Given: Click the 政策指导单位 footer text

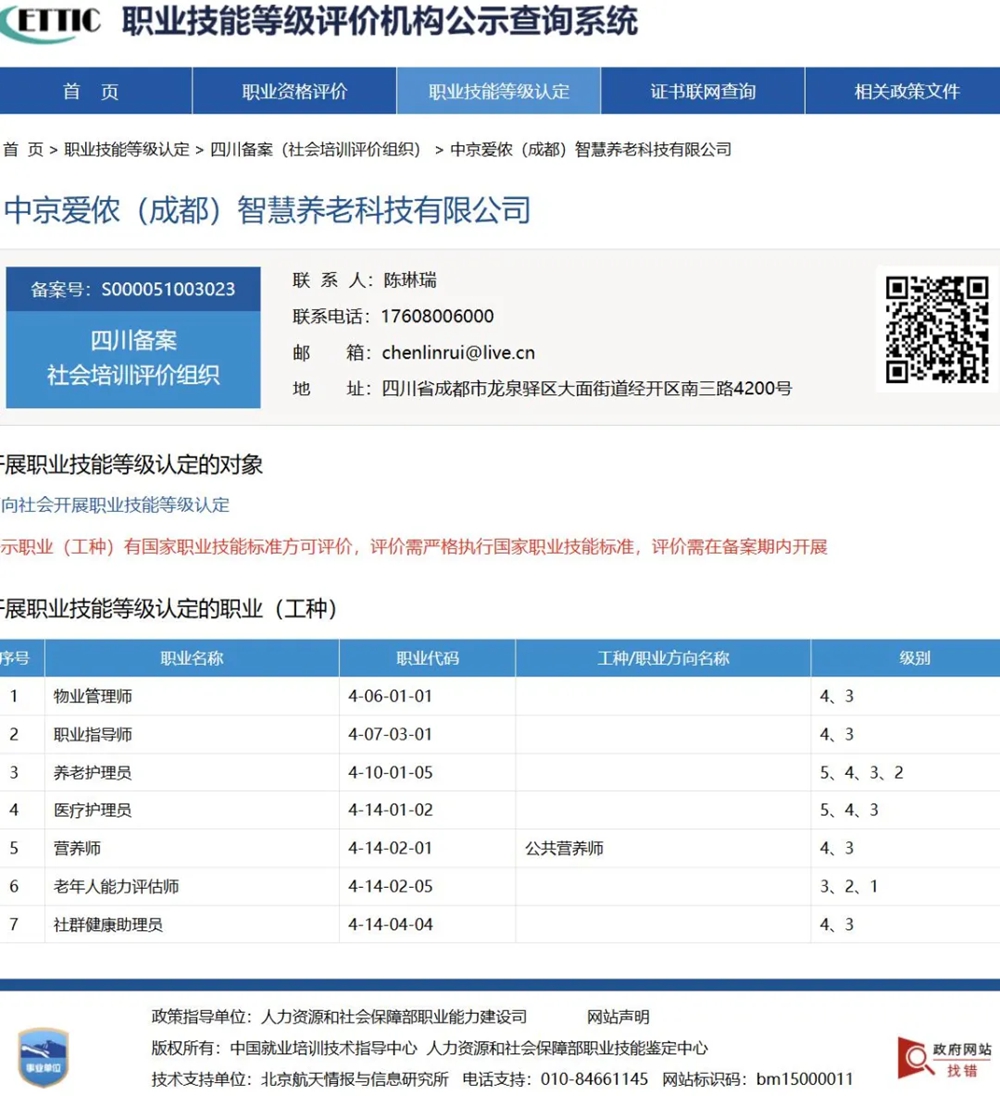Looking at the screenshot, I should click(x=339, y=1017).
